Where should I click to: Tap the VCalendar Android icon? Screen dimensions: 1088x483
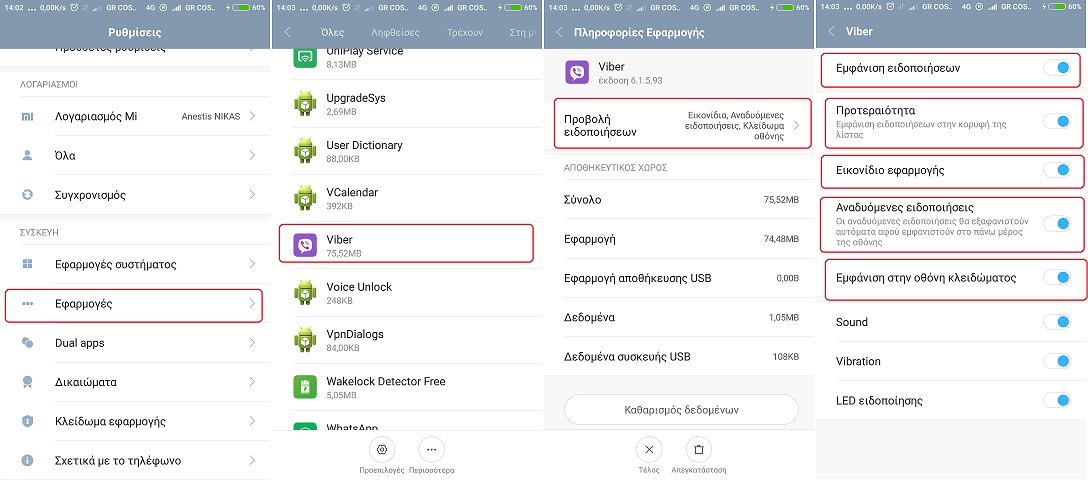305,198
